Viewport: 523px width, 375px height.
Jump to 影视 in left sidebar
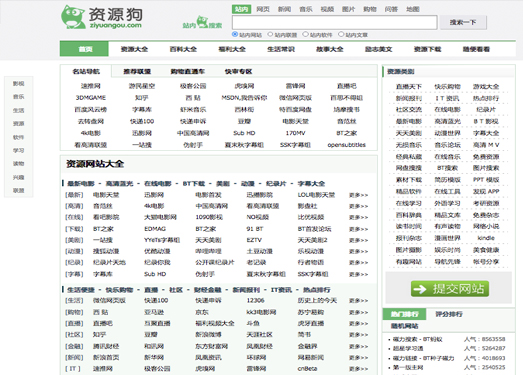point(19,83)
